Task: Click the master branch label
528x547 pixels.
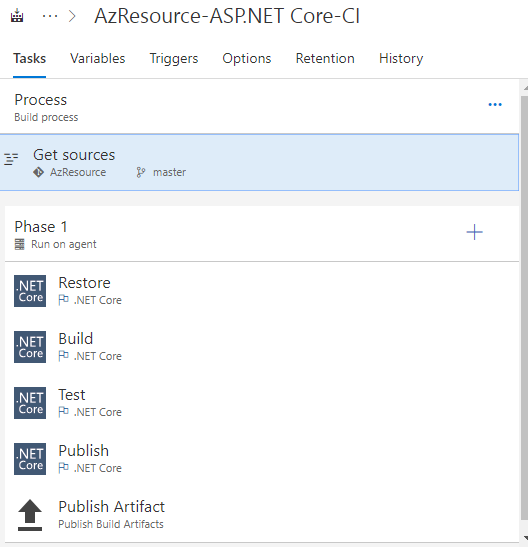Action: pos(169,172)
